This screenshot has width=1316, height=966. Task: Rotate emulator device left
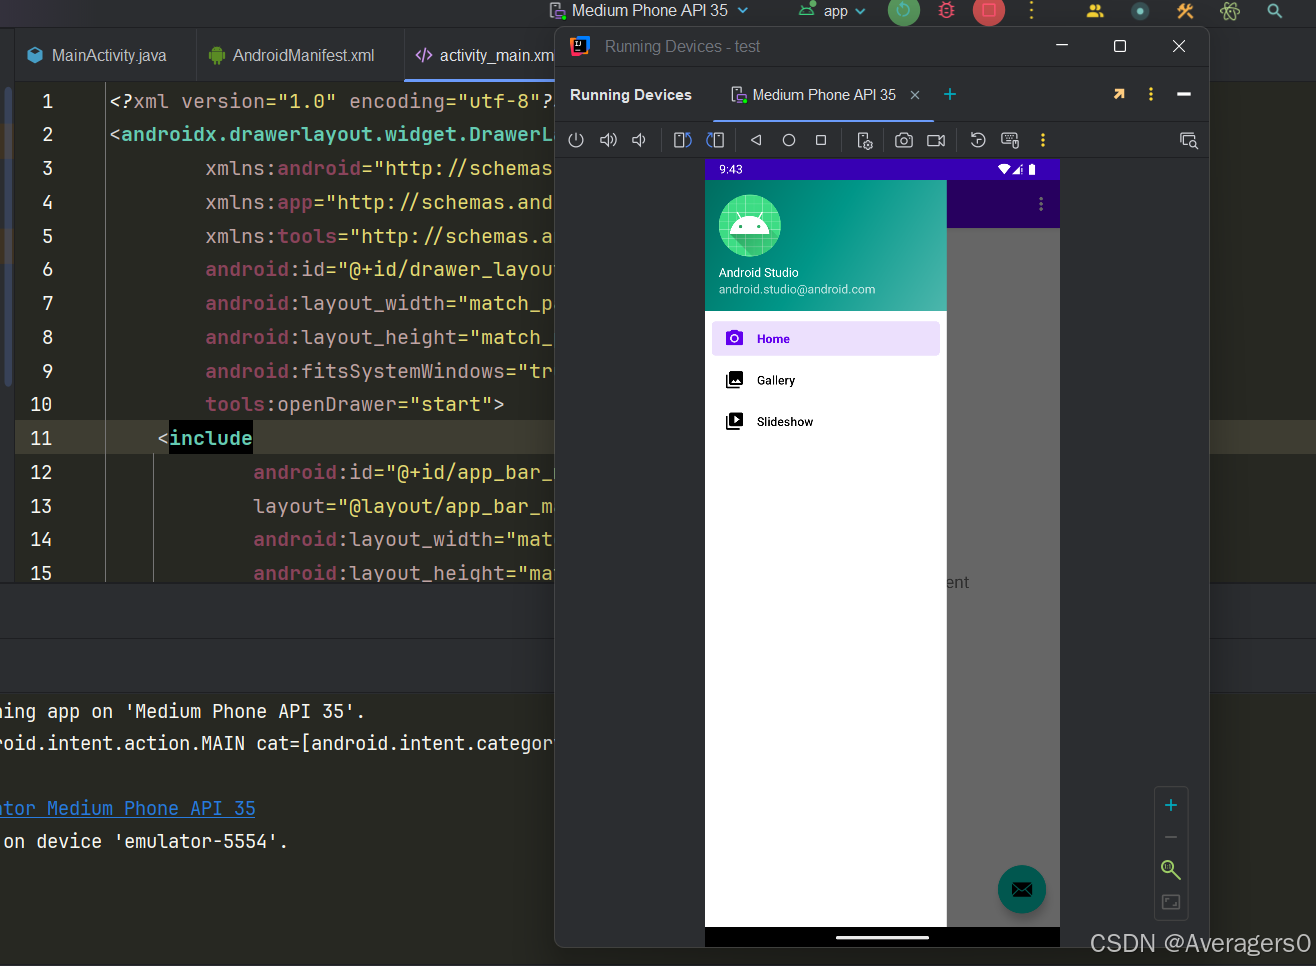[x=683, y=140]
